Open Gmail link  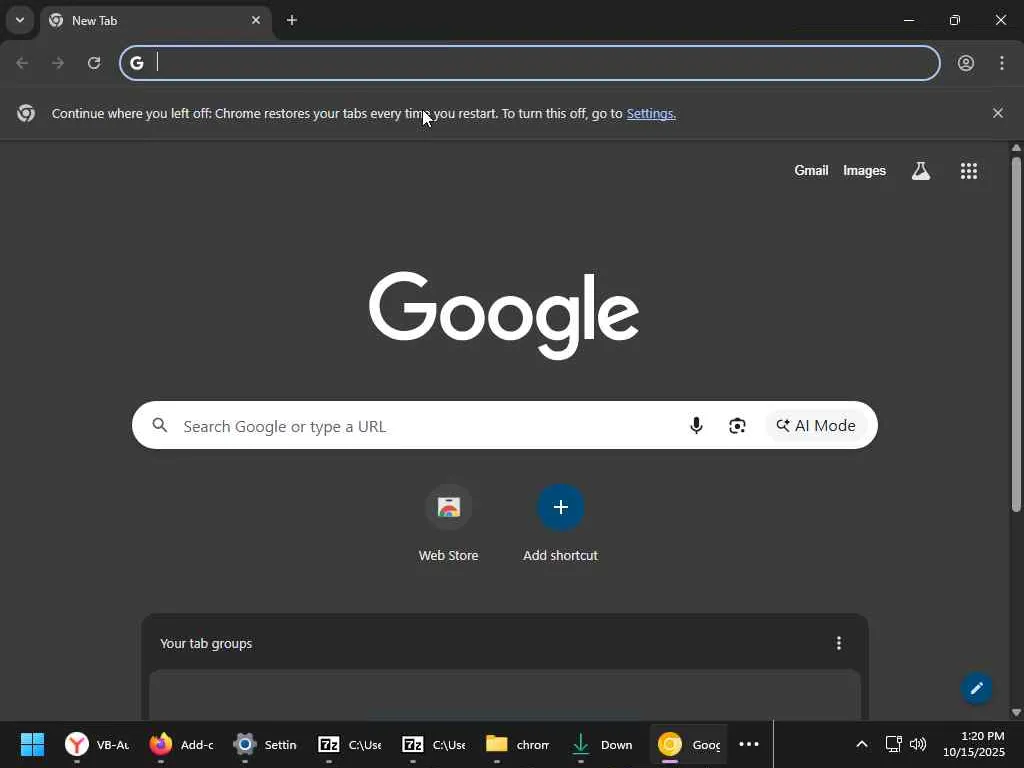[x=811, y=170]
